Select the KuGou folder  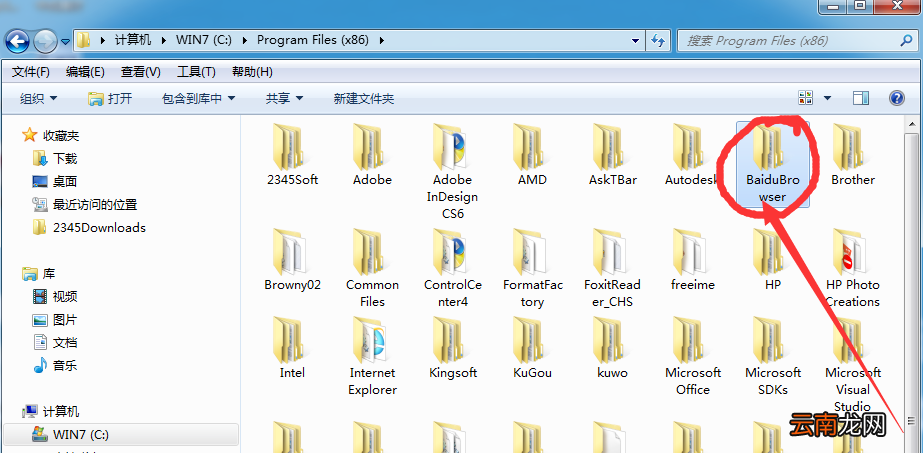(x=532, y=348)
